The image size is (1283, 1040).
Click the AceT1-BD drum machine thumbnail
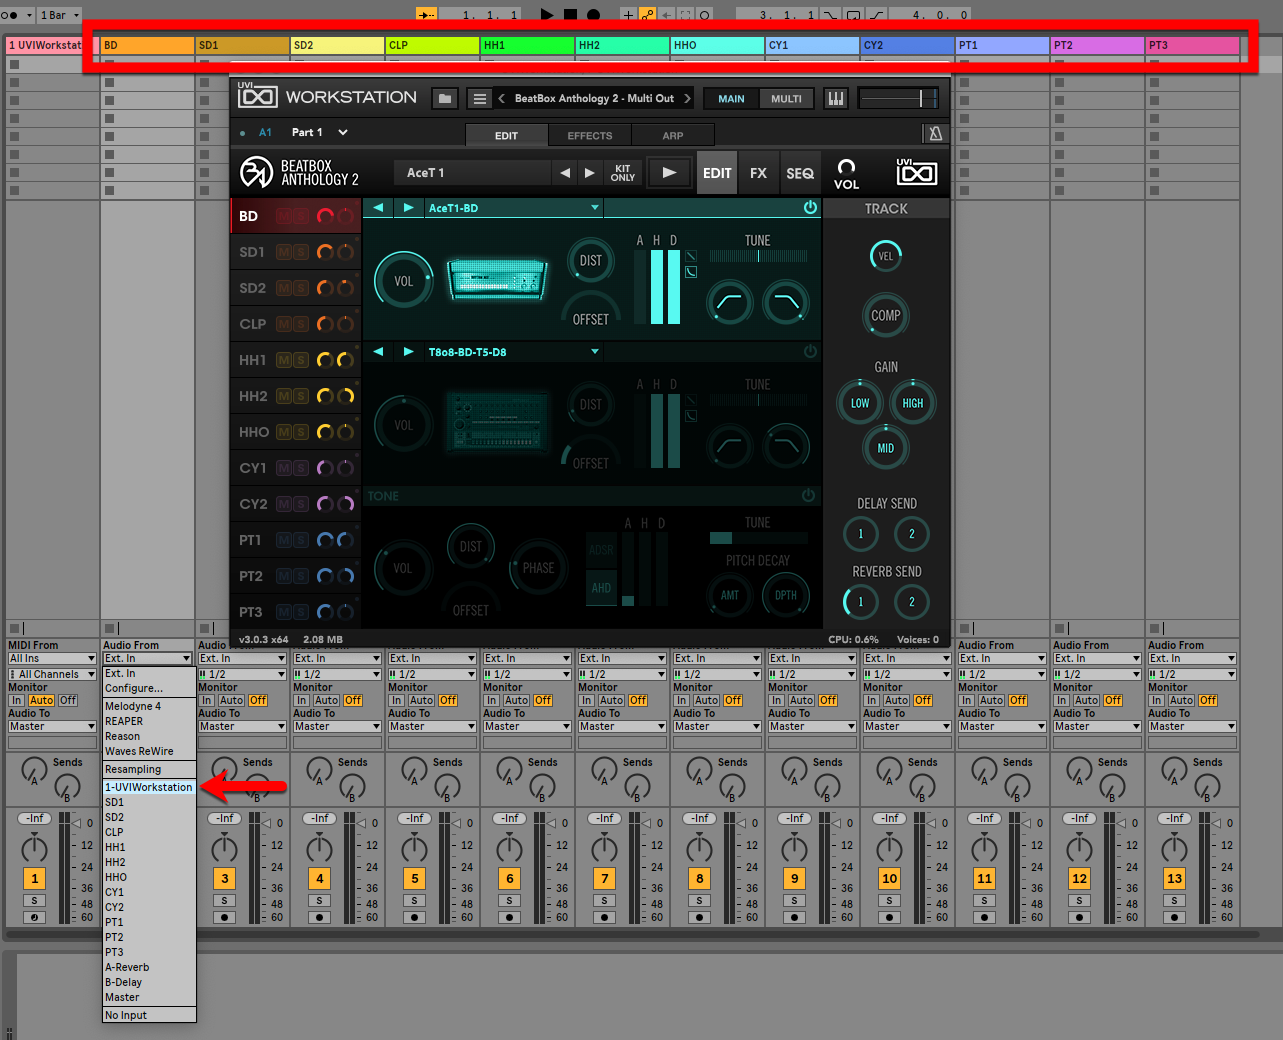(x=498, y=279)
